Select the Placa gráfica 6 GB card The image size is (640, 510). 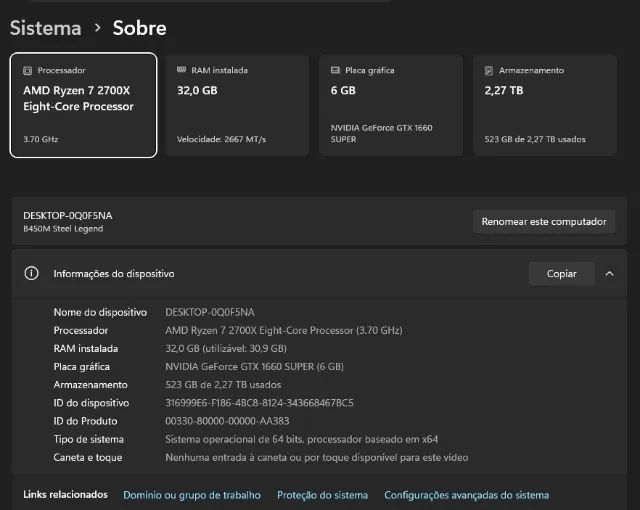click(391, 105)
